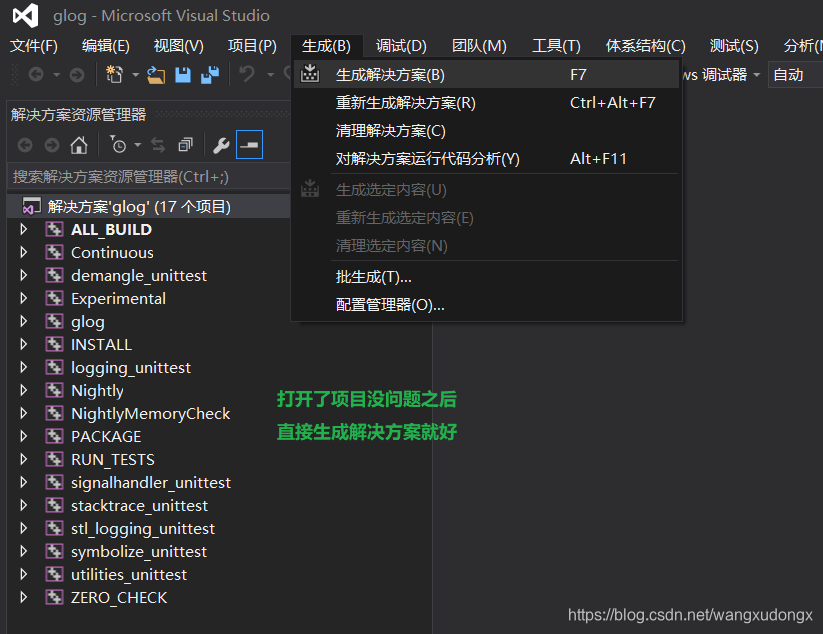Screen dimensions: 823x634
Task: Open the 体系结构(C) menu
Action: point(645,46)
